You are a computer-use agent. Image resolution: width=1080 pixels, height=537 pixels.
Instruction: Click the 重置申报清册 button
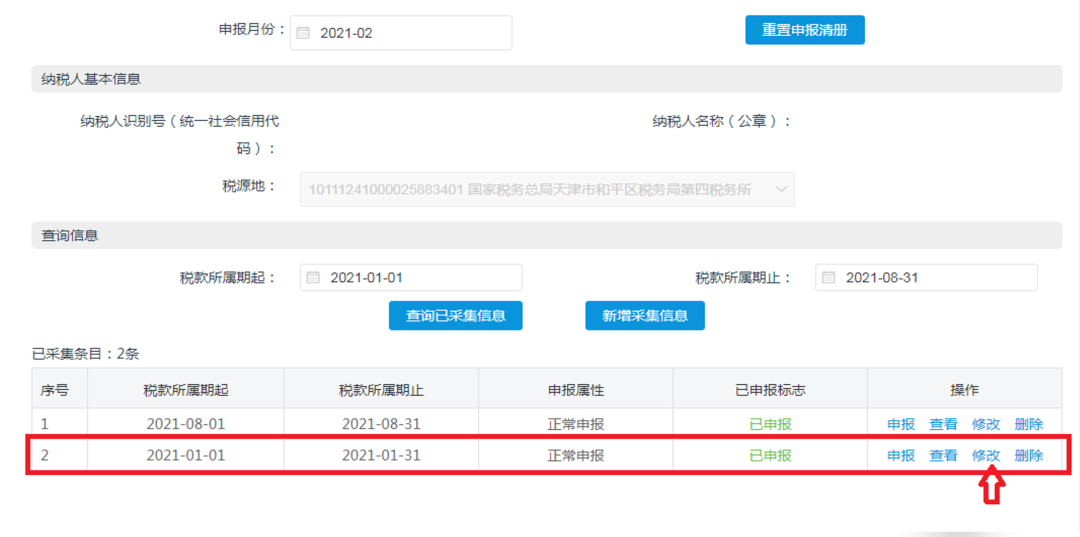804,30
